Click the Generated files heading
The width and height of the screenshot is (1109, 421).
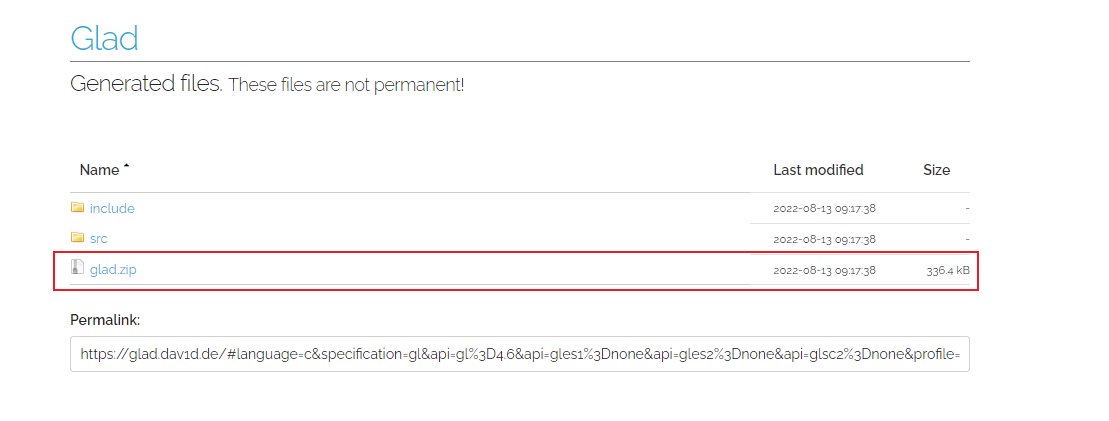click(146, 84)
